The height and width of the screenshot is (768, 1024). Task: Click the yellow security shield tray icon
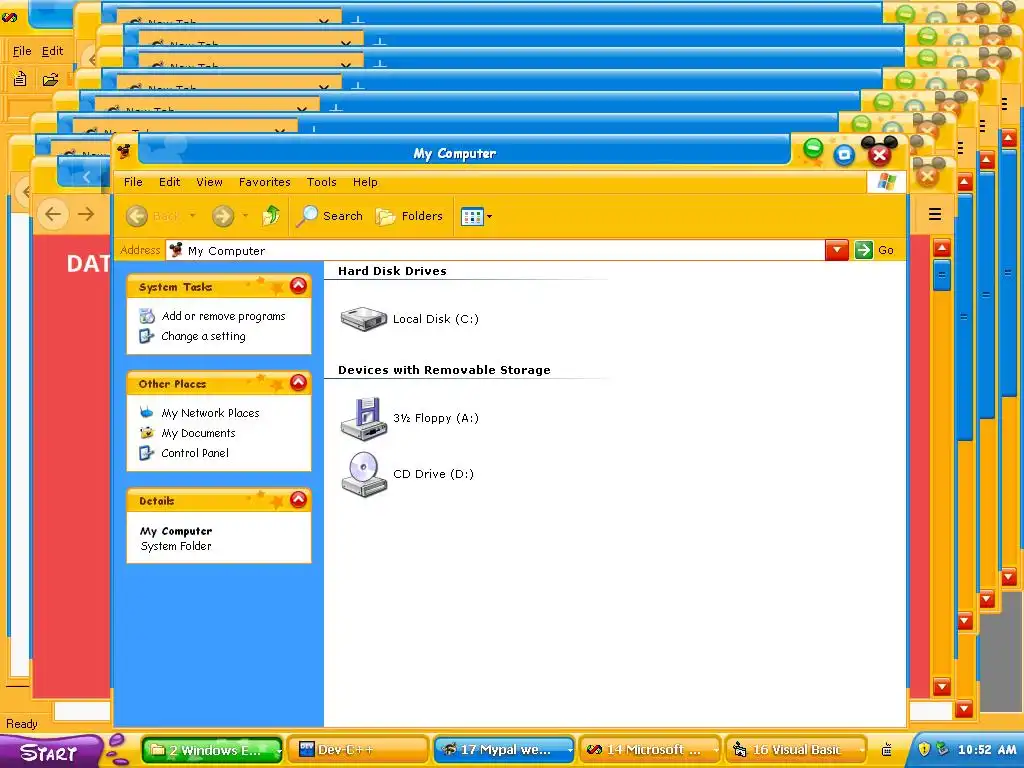click(x=923, y=749)
